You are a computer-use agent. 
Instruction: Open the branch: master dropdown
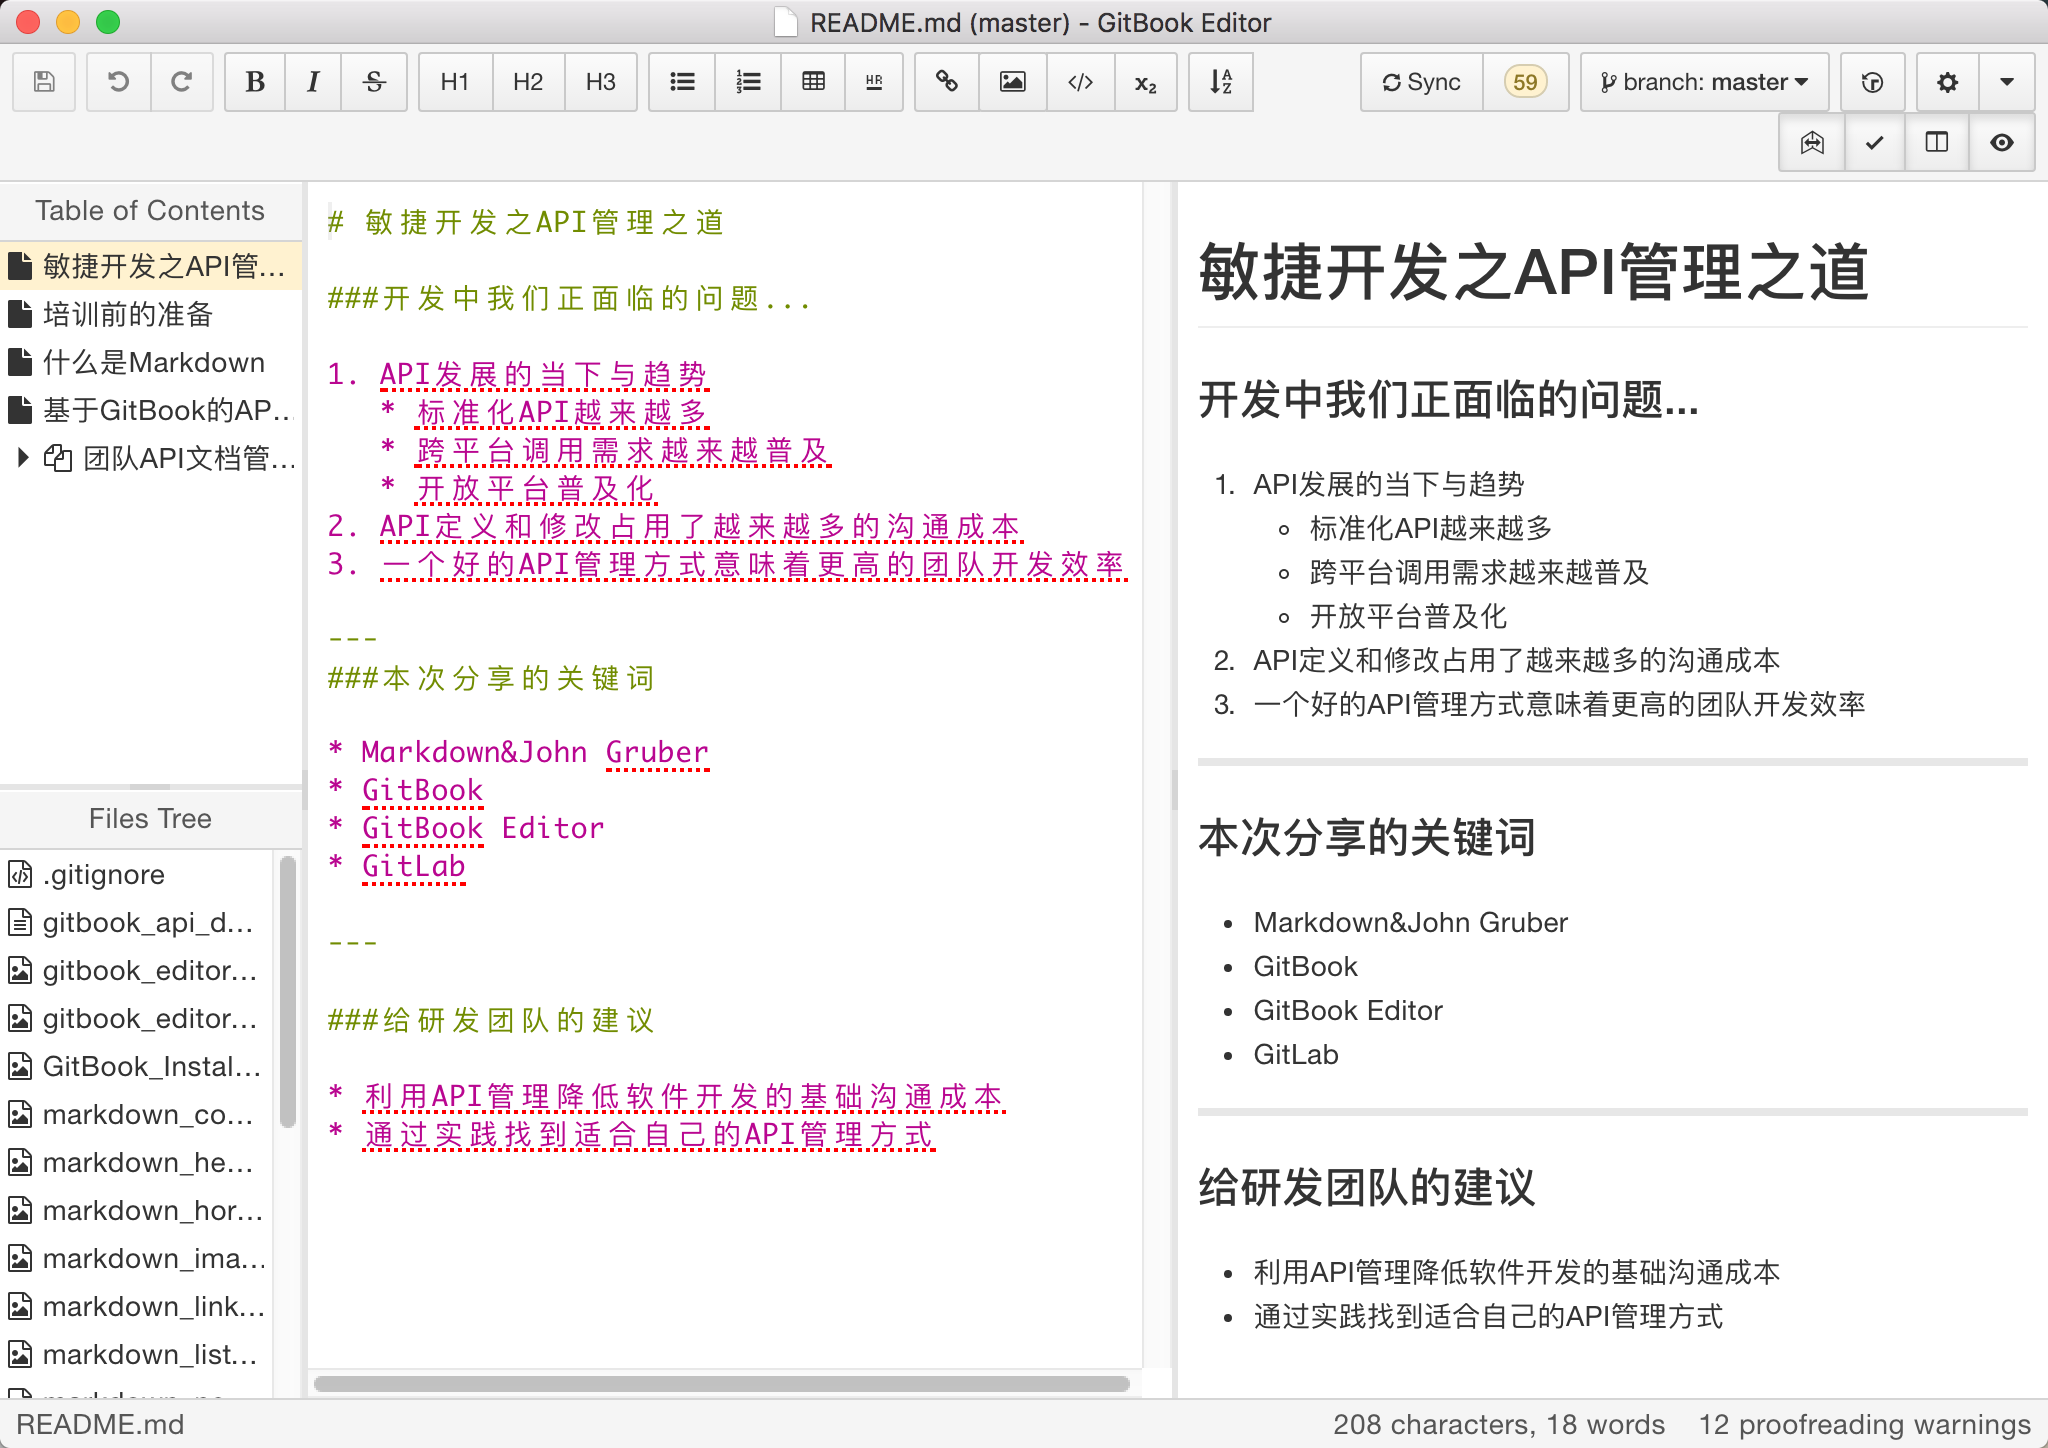pyautogui.click(x=1705, y=82)
